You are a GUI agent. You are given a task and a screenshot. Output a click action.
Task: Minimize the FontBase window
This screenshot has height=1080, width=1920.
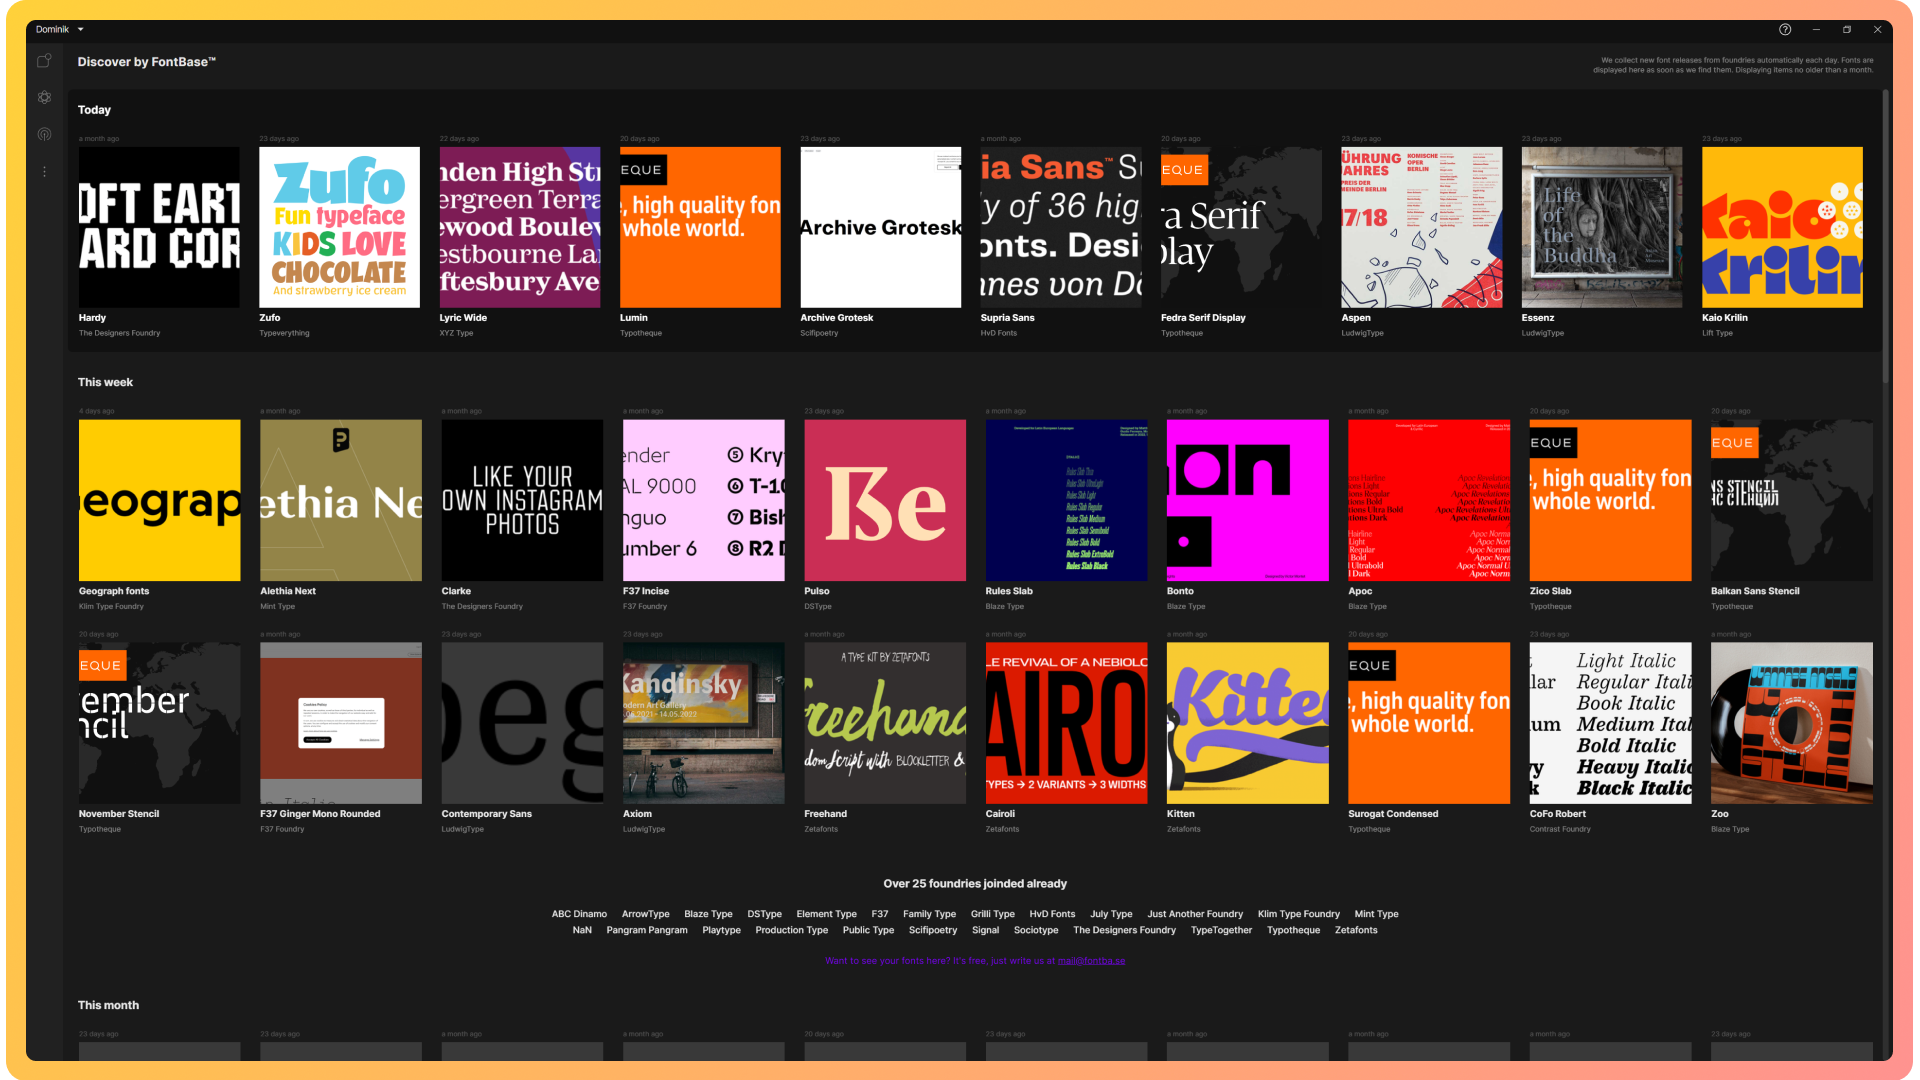(x=1816, y=29)
